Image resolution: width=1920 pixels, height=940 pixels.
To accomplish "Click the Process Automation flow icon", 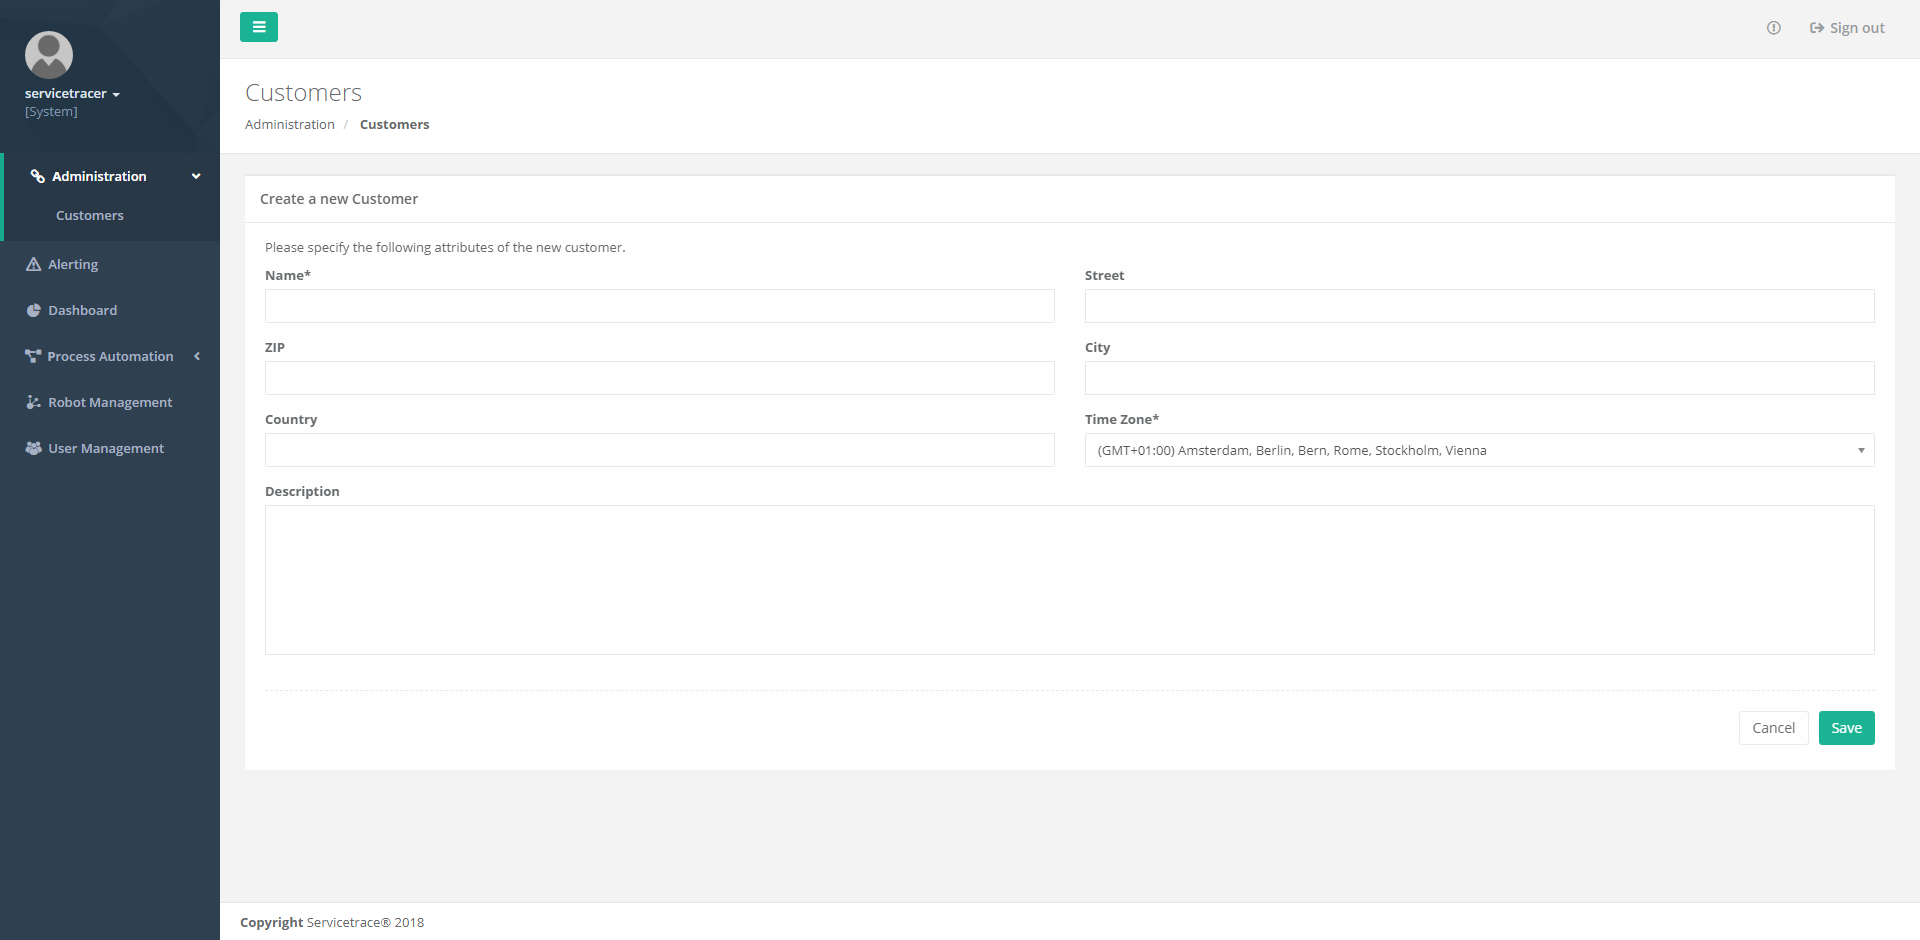I will point(33,356).
